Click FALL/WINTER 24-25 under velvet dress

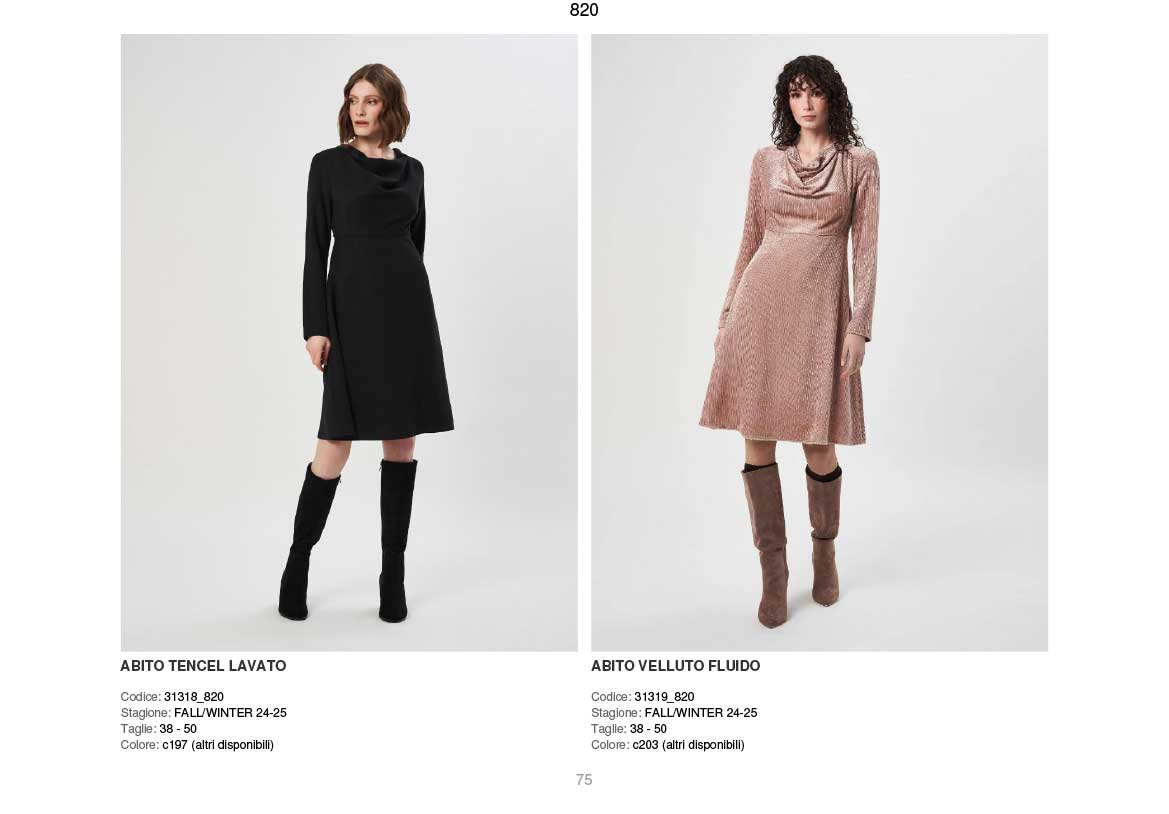701,713
